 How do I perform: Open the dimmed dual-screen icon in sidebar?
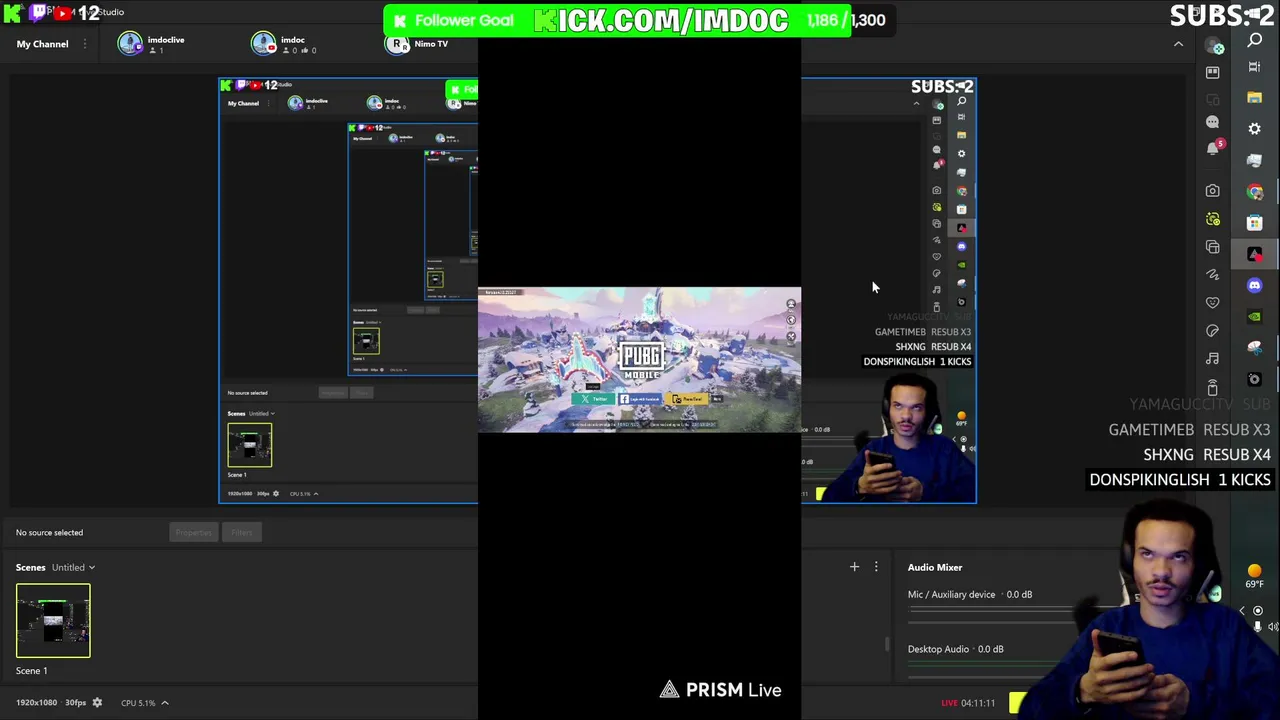tap(1213, 98)
